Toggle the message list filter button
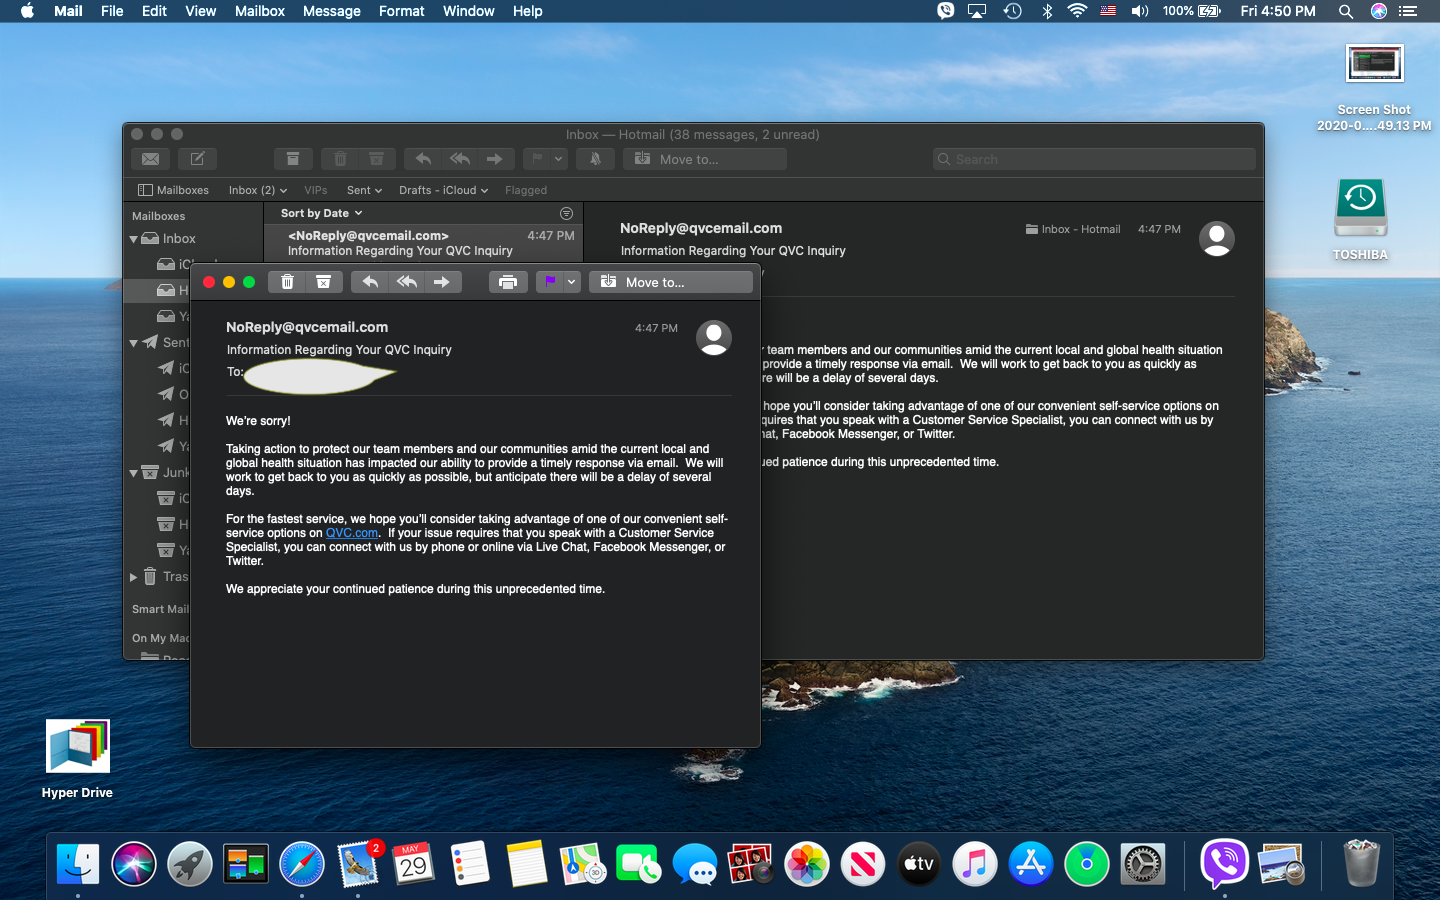Screen dimensions: 1440x900 (x=566, y=213)
